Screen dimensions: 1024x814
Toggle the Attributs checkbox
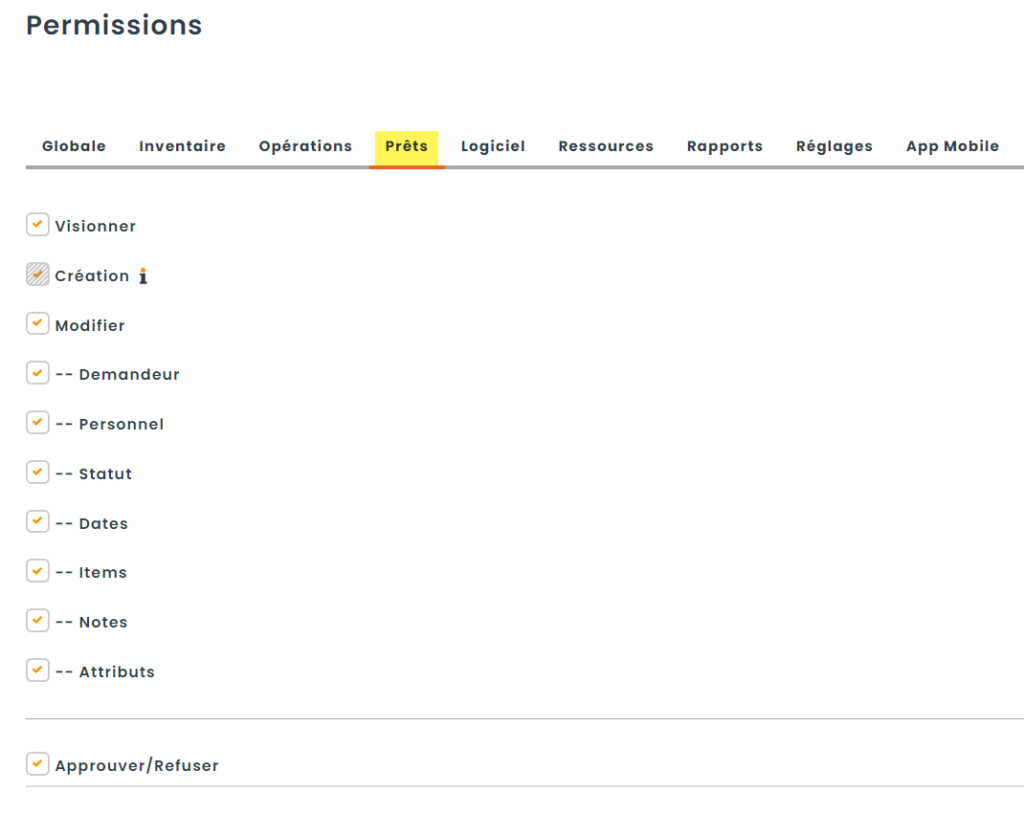click(x=37, y=670)
